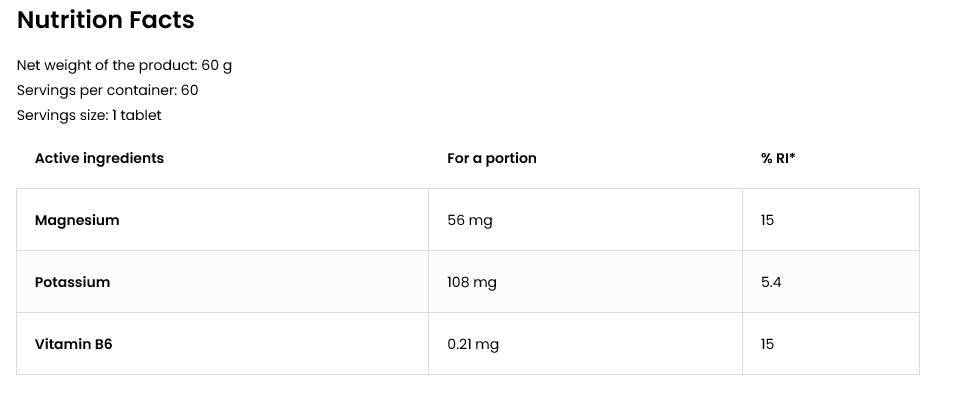Screen dimensions: 958x397
Task: Click the 108 mg potassium value
Action: pyautogui.click(x=472, y=282)
